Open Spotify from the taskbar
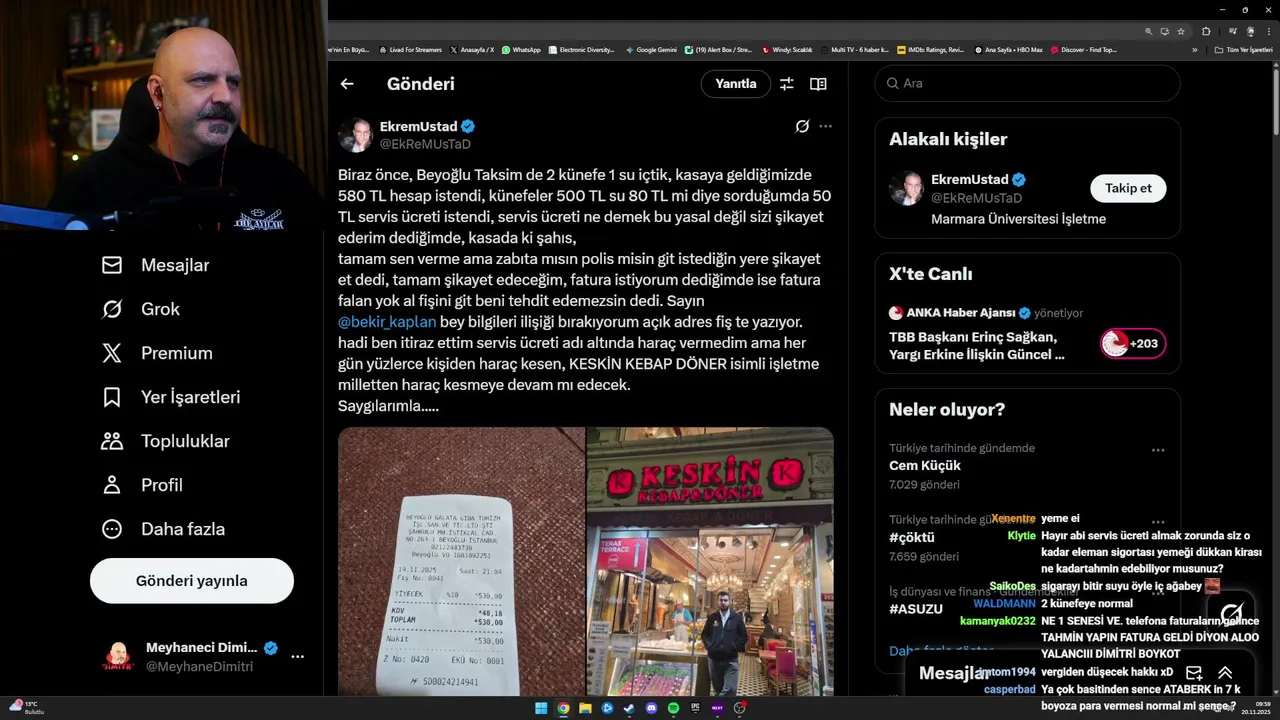 coord(673,708)
